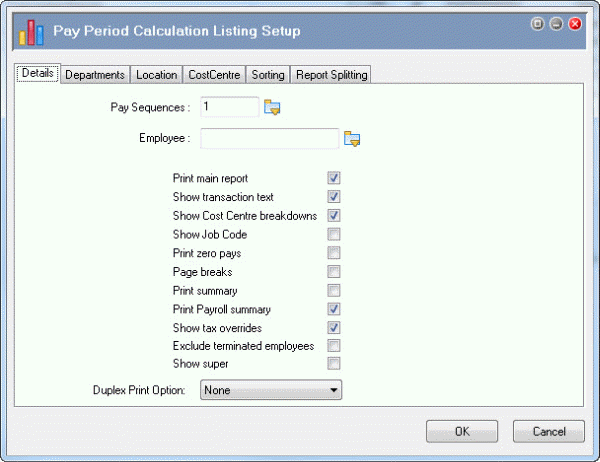Click the 'Print Payroll summary' label text
The image size is (600, 462).
point(222,309)
